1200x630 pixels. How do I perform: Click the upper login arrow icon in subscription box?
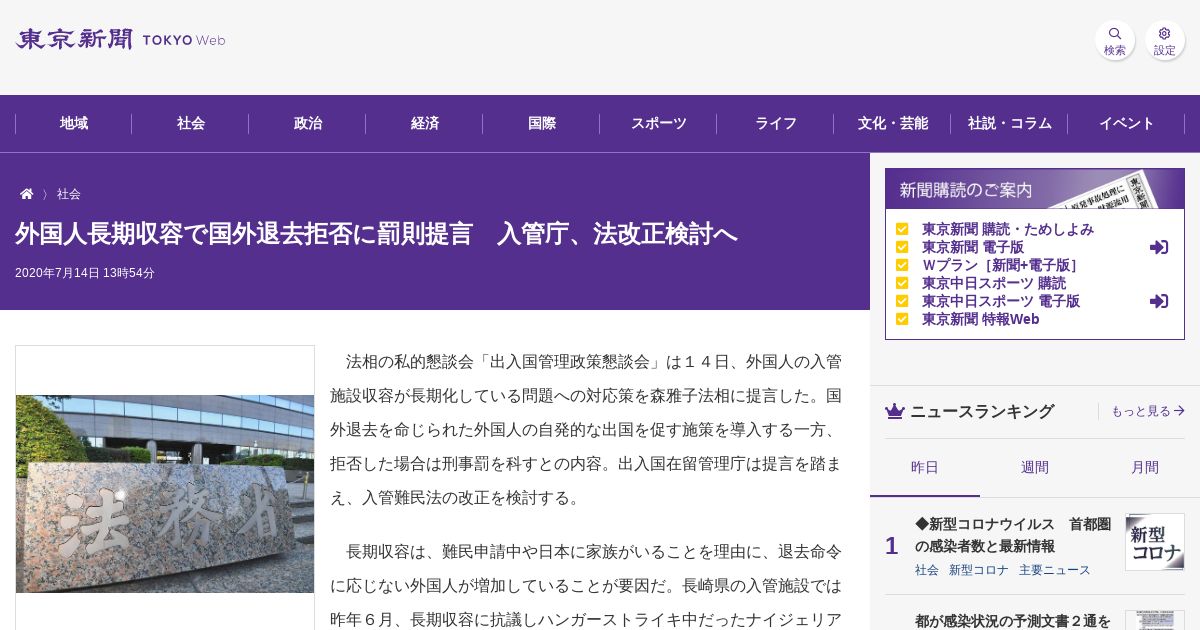(x=1159, y=247)
